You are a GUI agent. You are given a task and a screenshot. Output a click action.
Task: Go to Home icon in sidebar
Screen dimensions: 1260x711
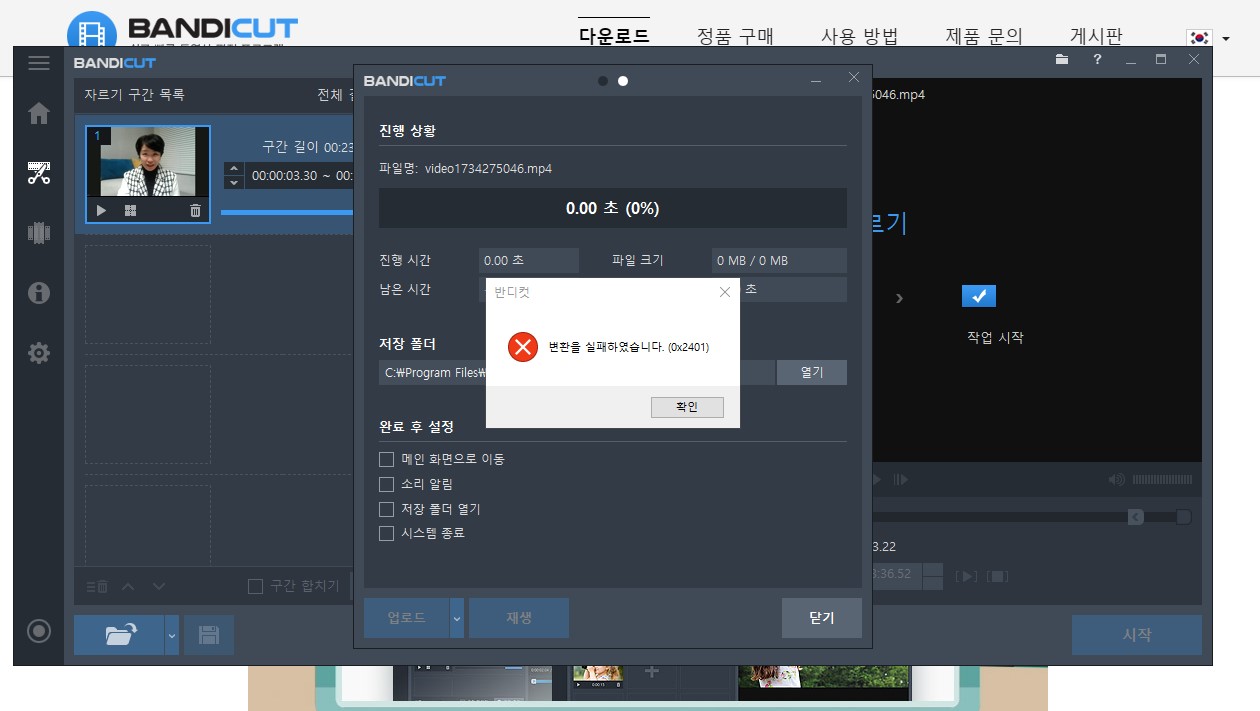coord(39,113)
